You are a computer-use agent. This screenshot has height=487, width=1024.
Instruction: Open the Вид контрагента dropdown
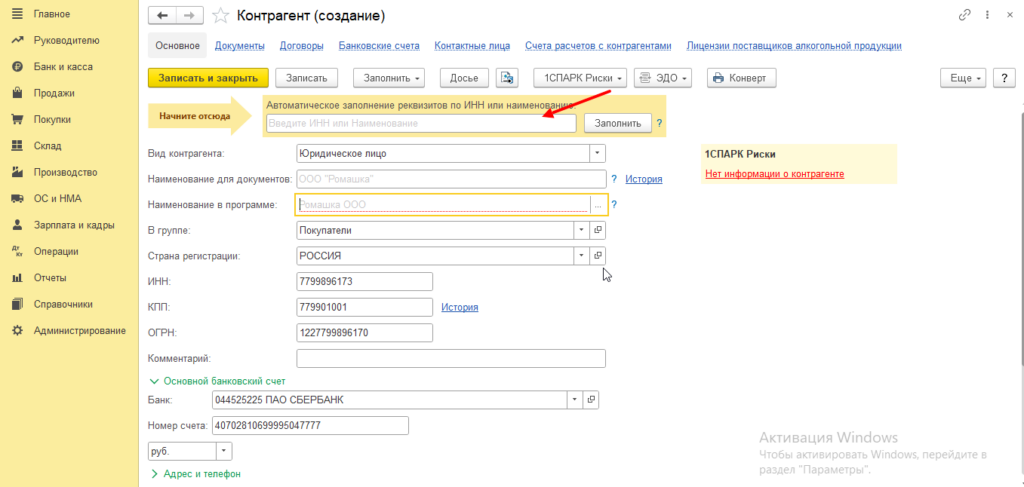tap(597, 153)
